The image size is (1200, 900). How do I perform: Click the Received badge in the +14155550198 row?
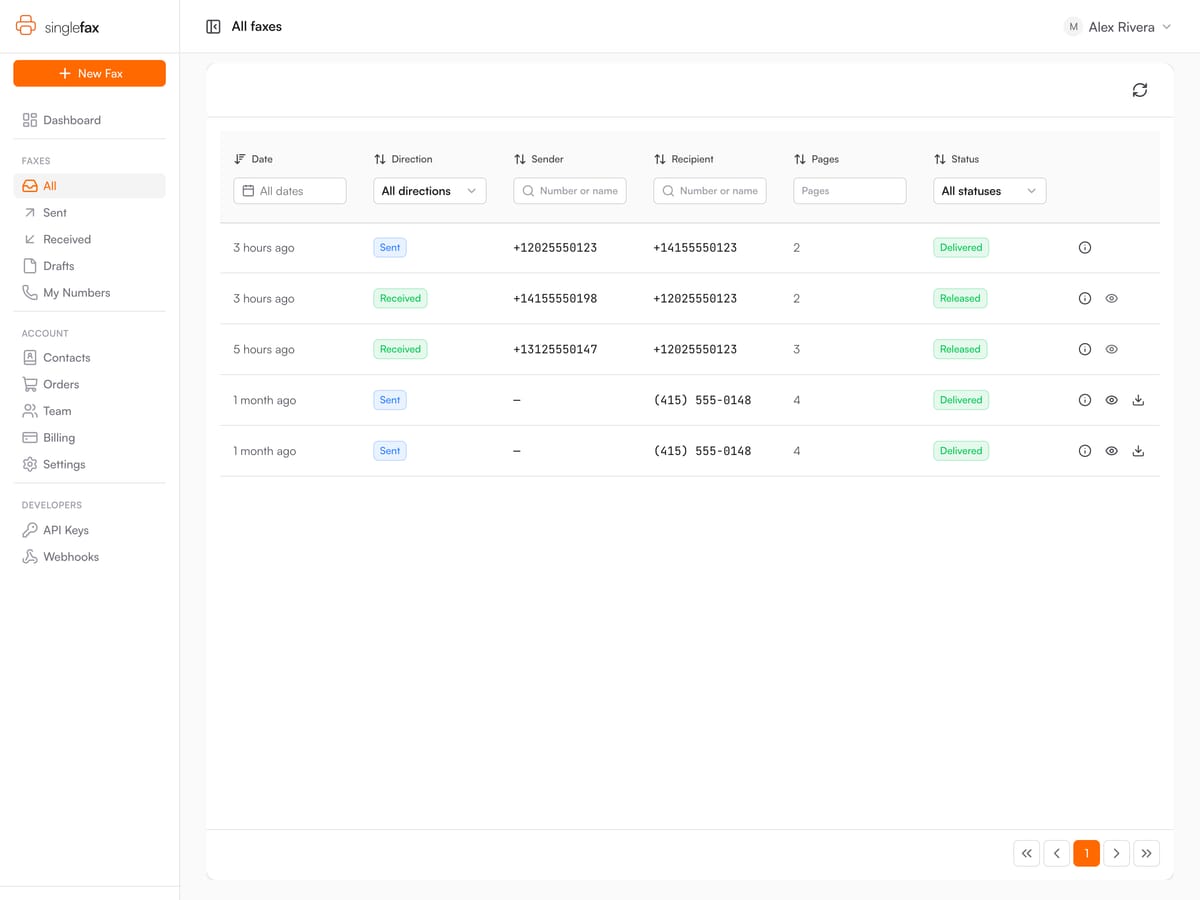(400, 299)
